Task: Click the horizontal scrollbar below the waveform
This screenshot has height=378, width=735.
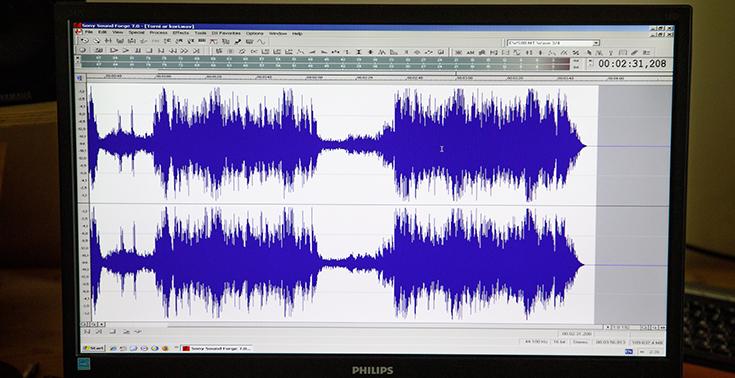Action: 356,325
